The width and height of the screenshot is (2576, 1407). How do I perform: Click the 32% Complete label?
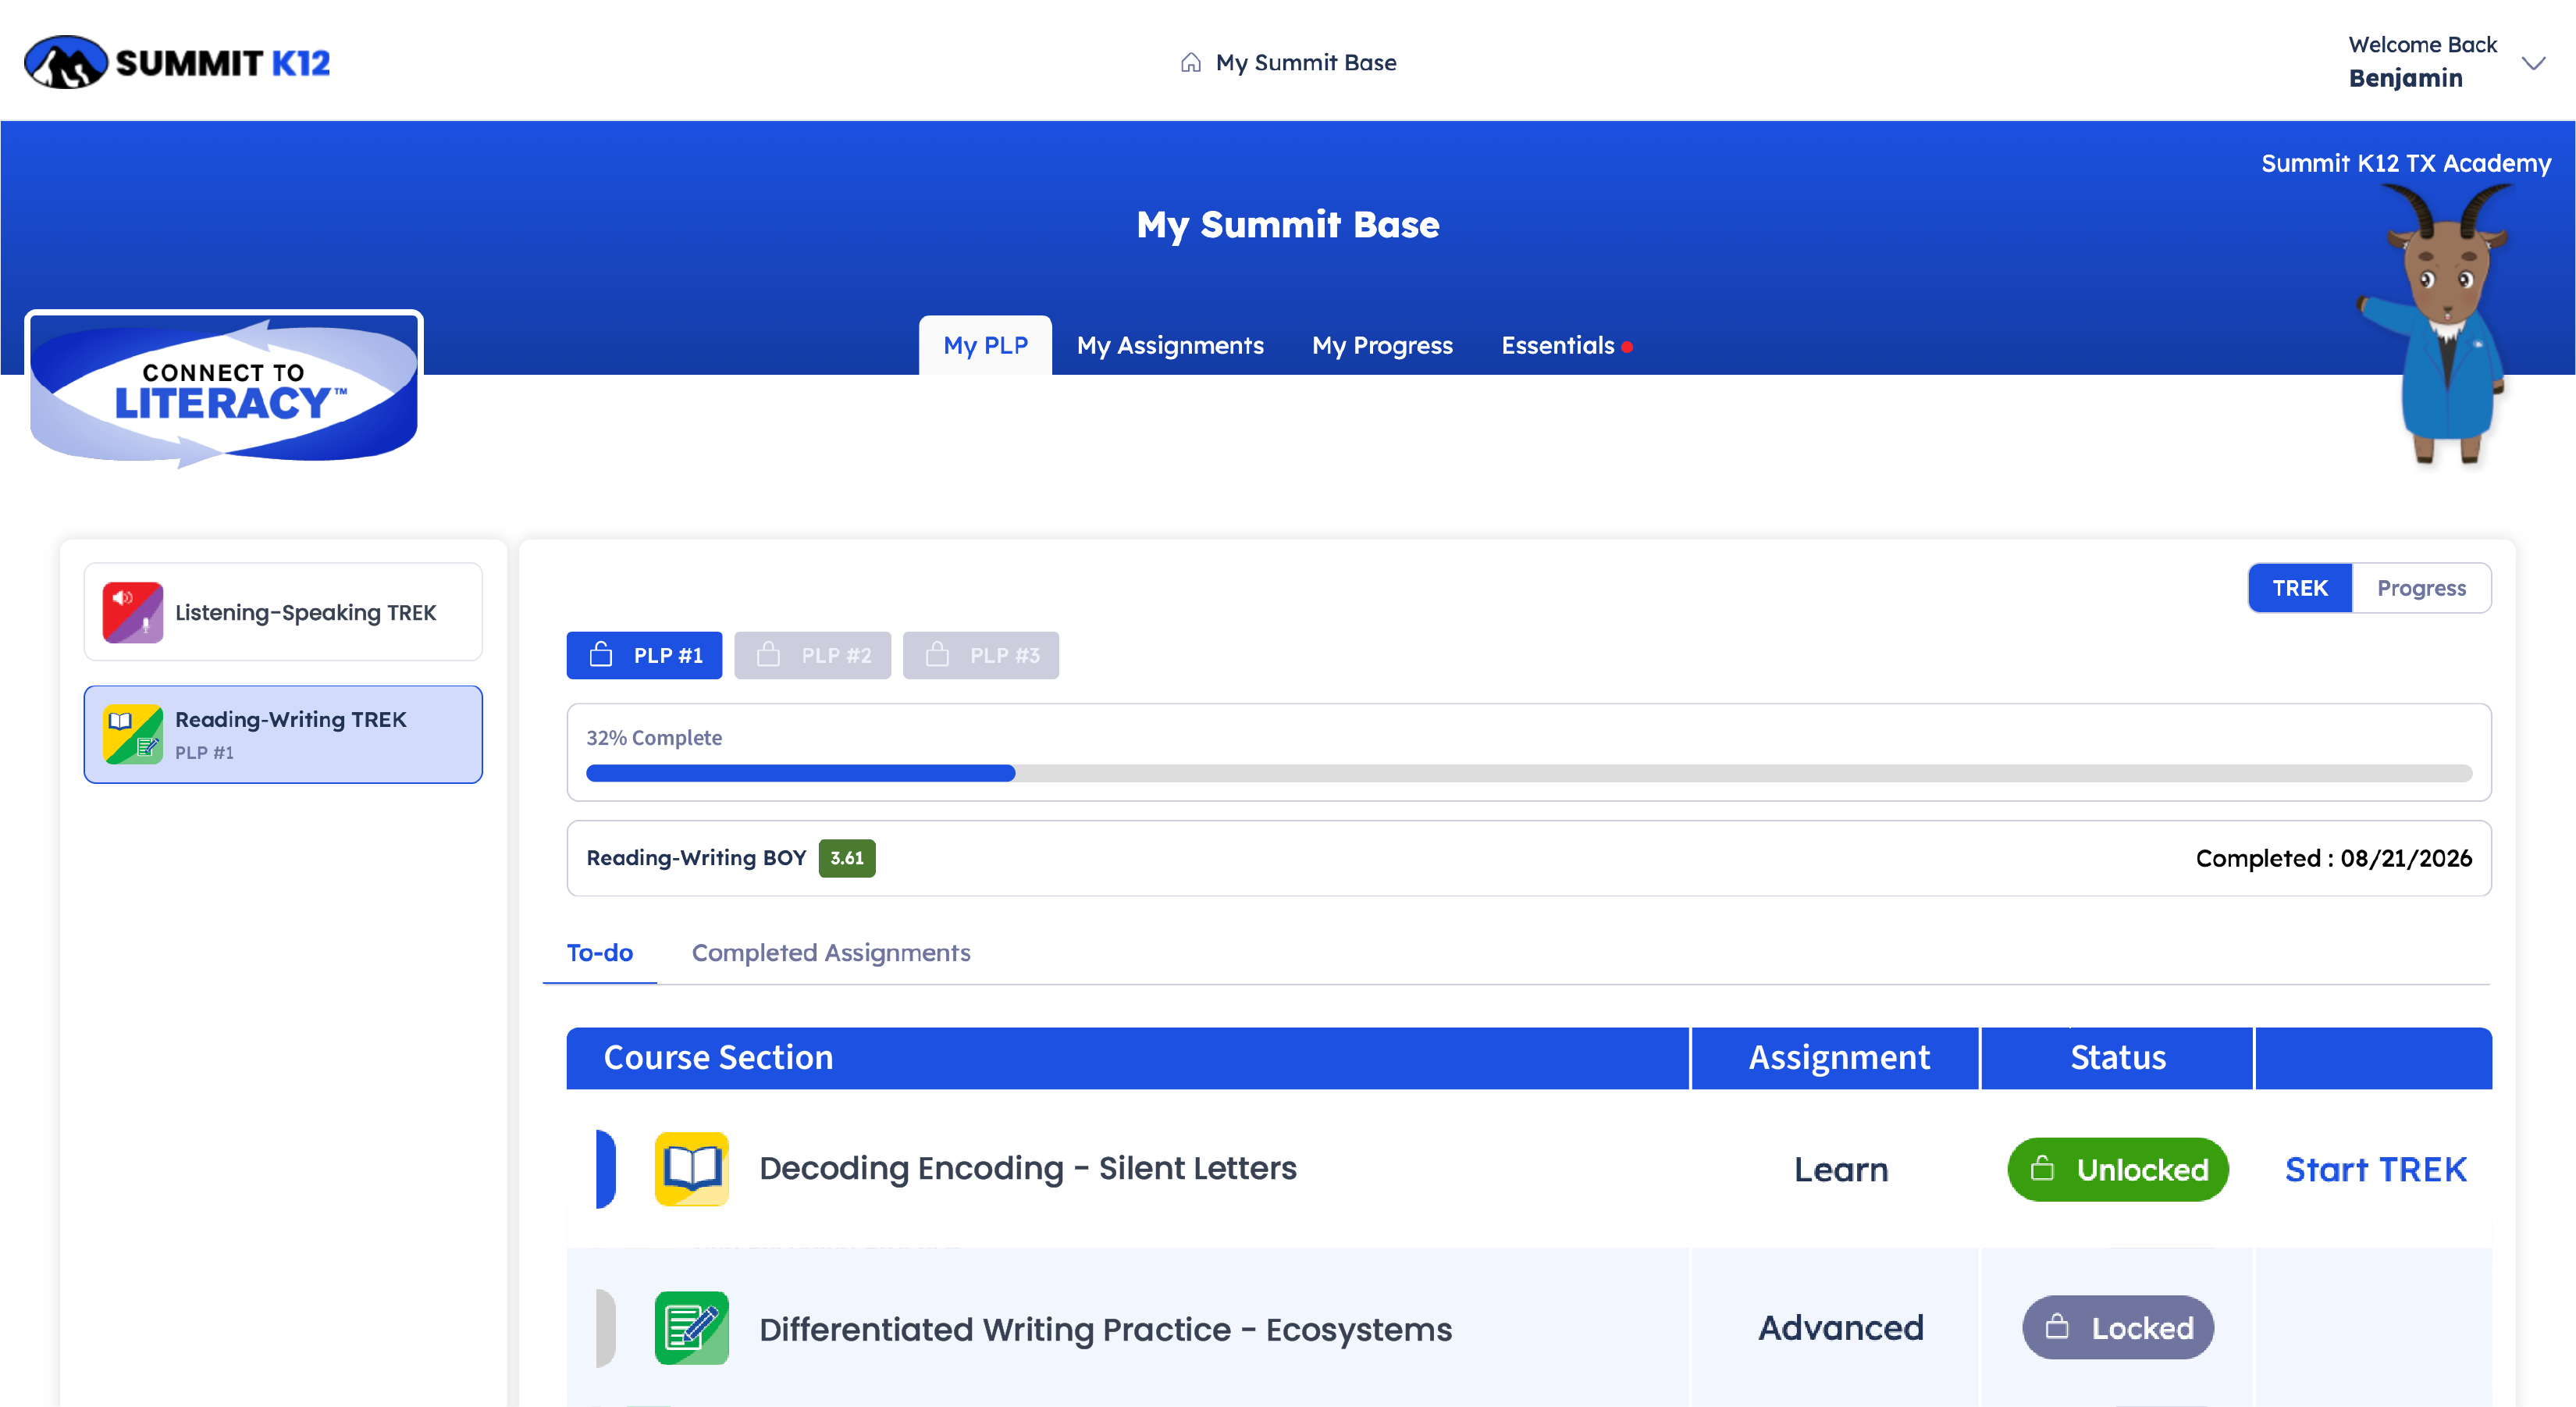pyautogui.click(x=654, y=738)
